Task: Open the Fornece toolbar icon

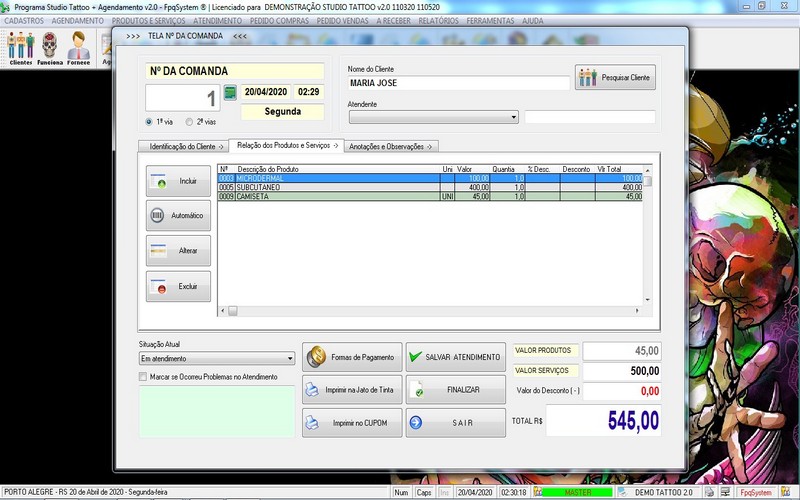Action: 79,48
